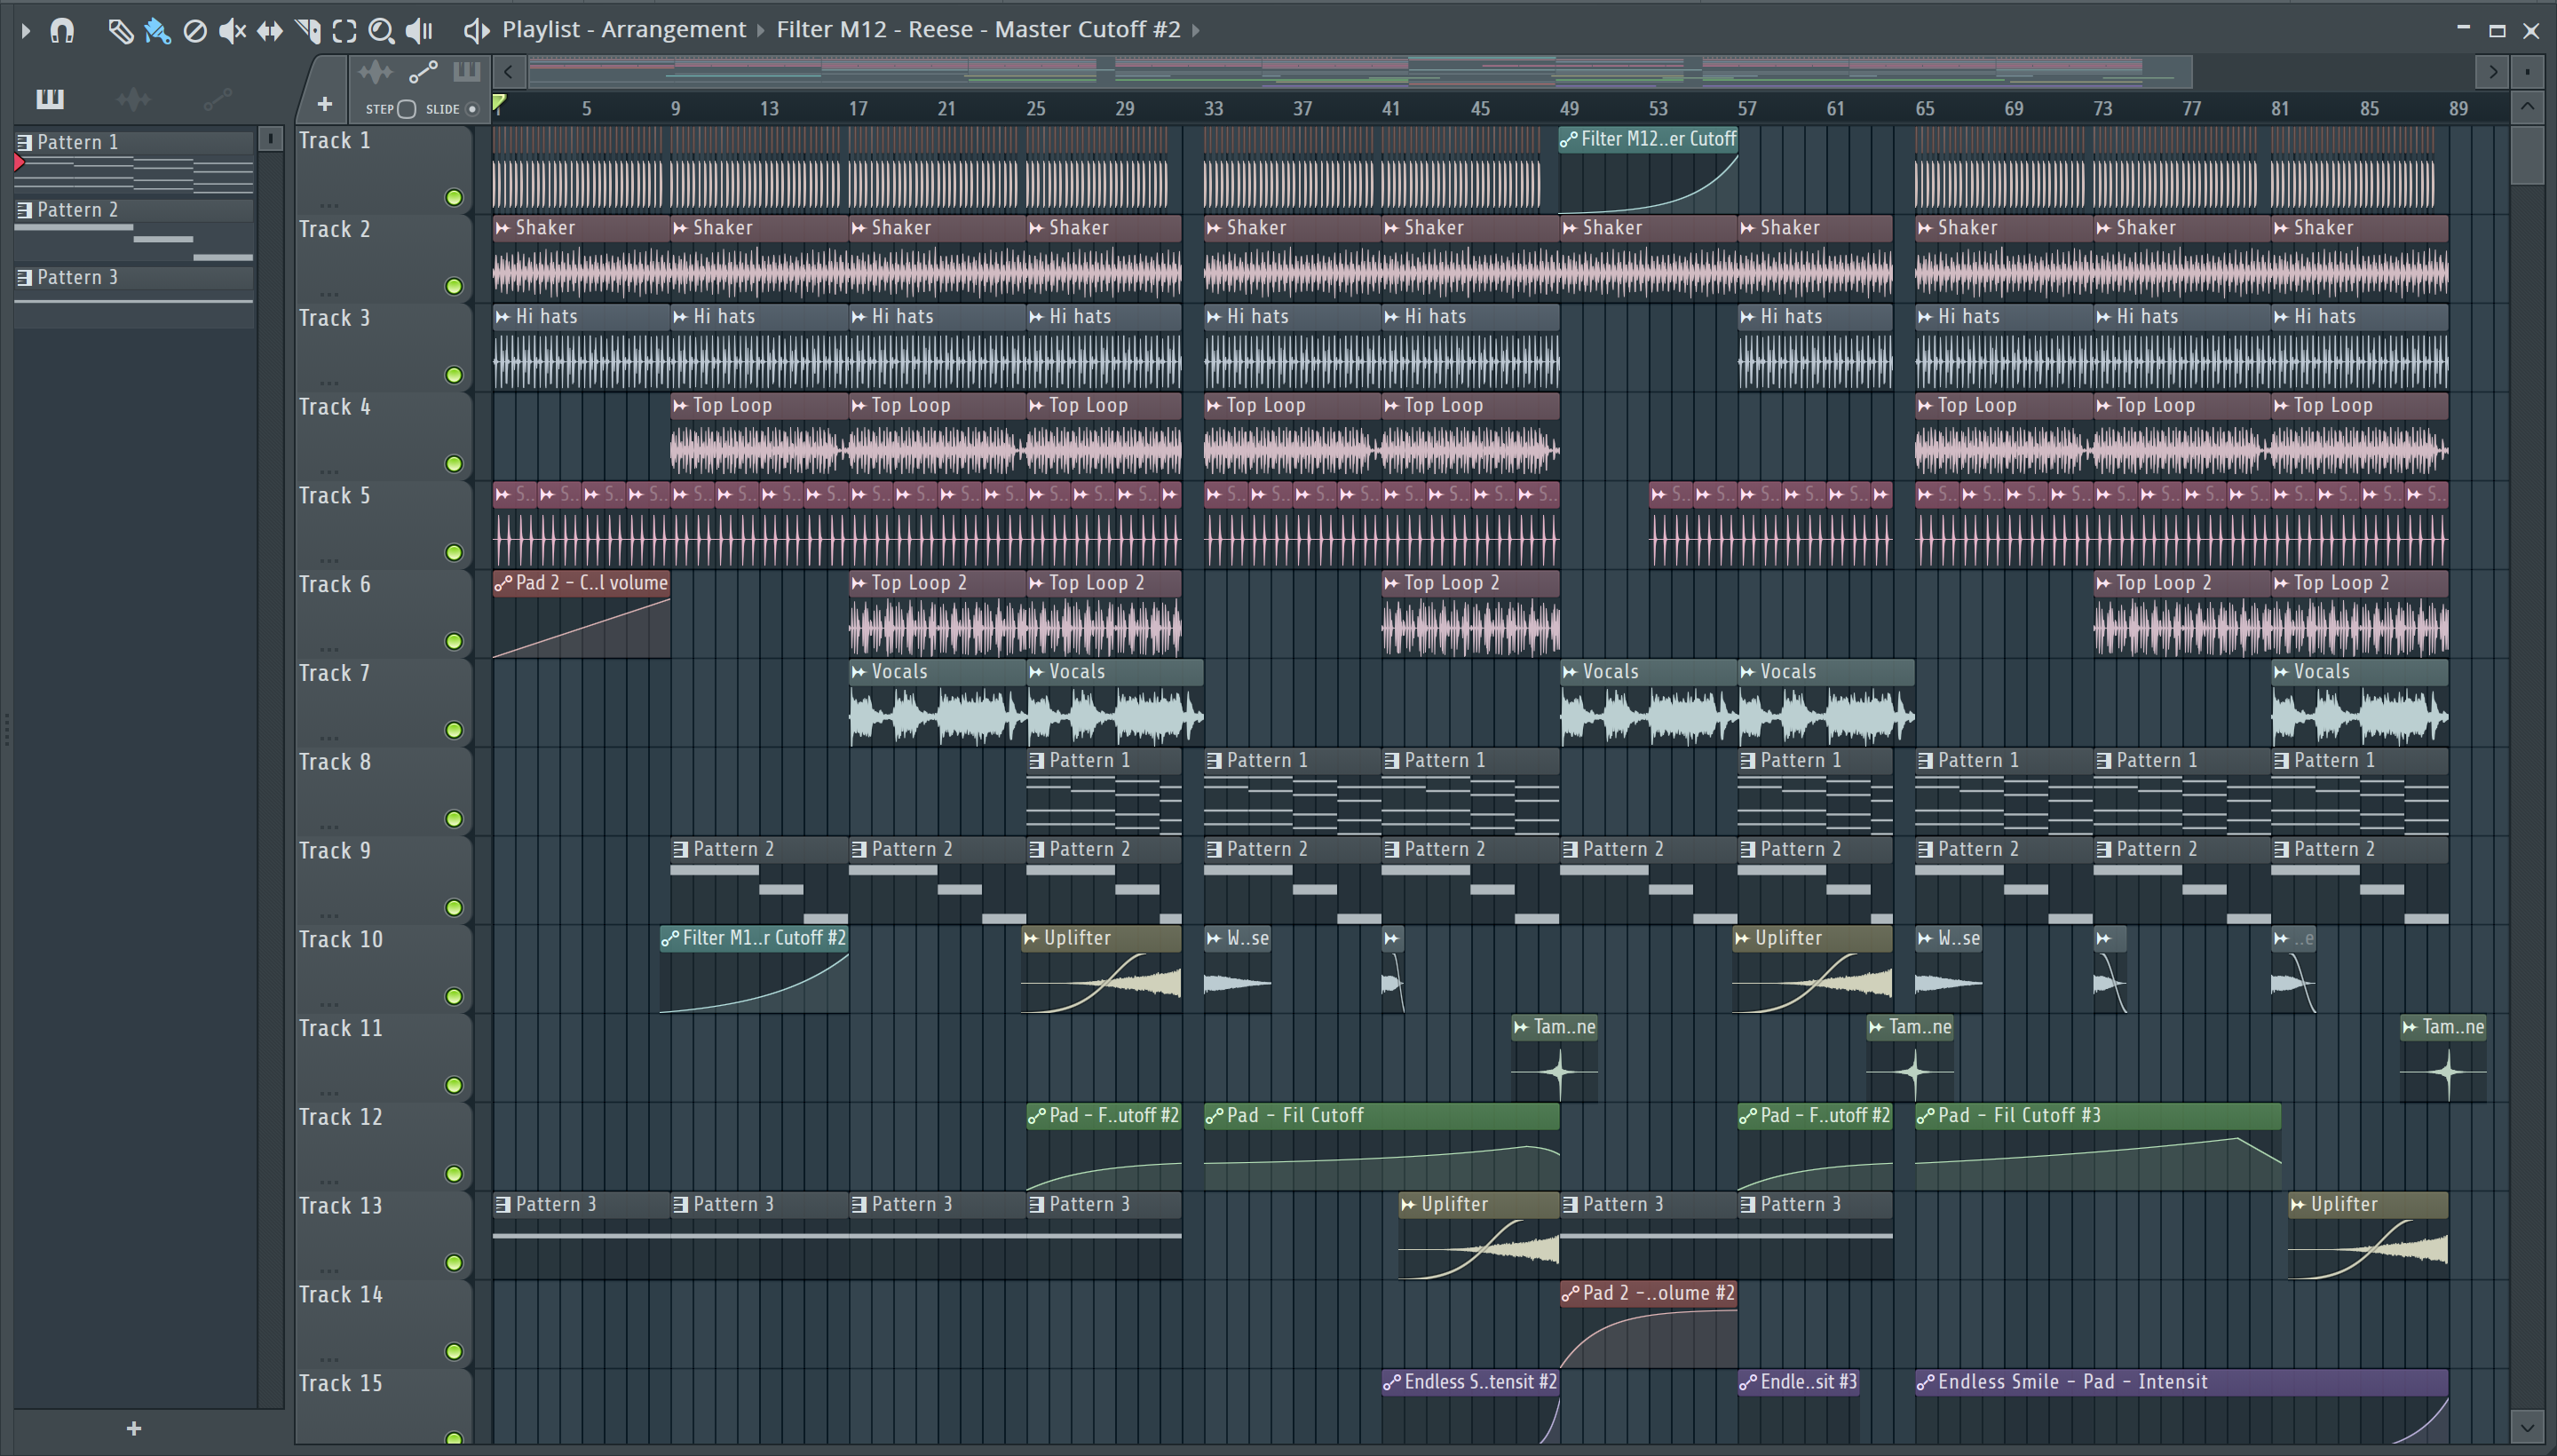The width and height of the screenshot is (2557, 1456).
Task: Open the Pad 2 -..olume #2 clip menu icon
Action: [1571, 1293]
